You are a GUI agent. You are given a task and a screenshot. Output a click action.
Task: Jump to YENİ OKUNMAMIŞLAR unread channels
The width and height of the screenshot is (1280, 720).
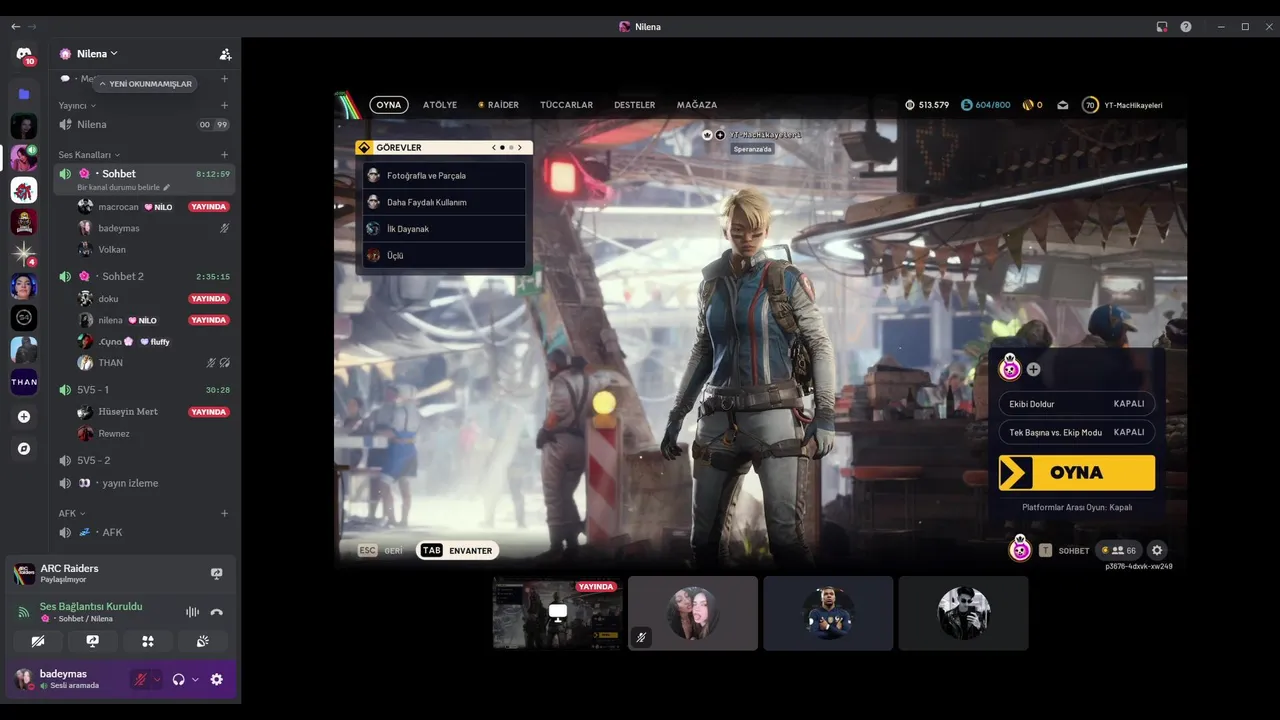point(145,84)
